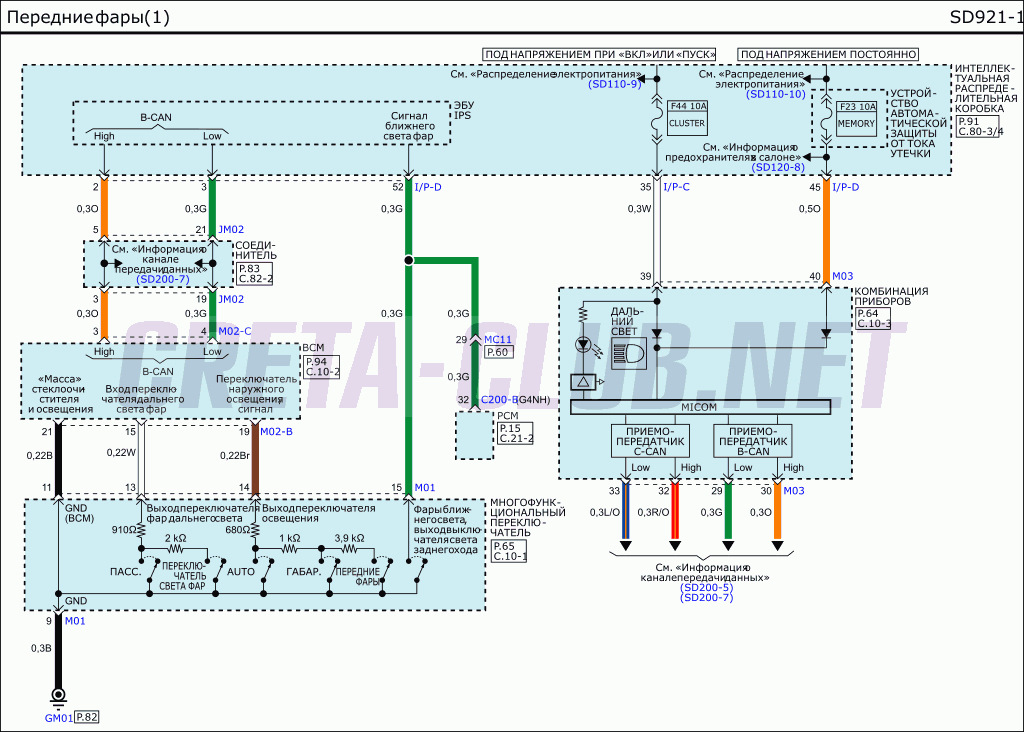Click the P.15 reference beside PCM
This screenshot has width=1024, height=732.
click(509, 428)
